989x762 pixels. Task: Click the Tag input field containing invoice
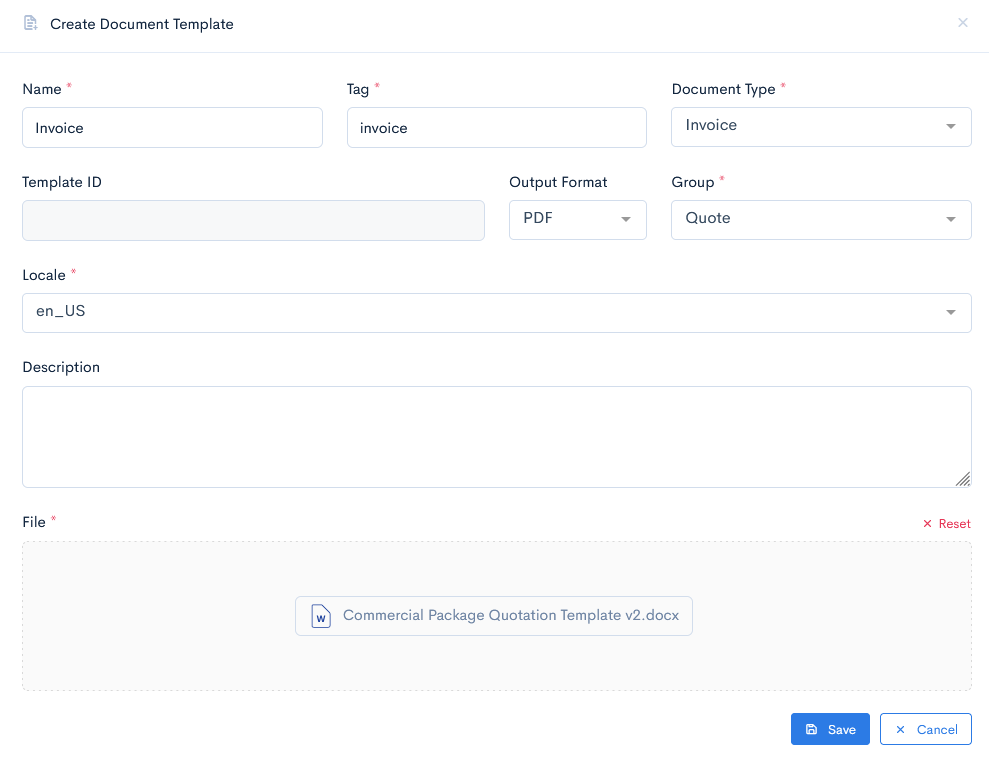[x=497, y=127]
